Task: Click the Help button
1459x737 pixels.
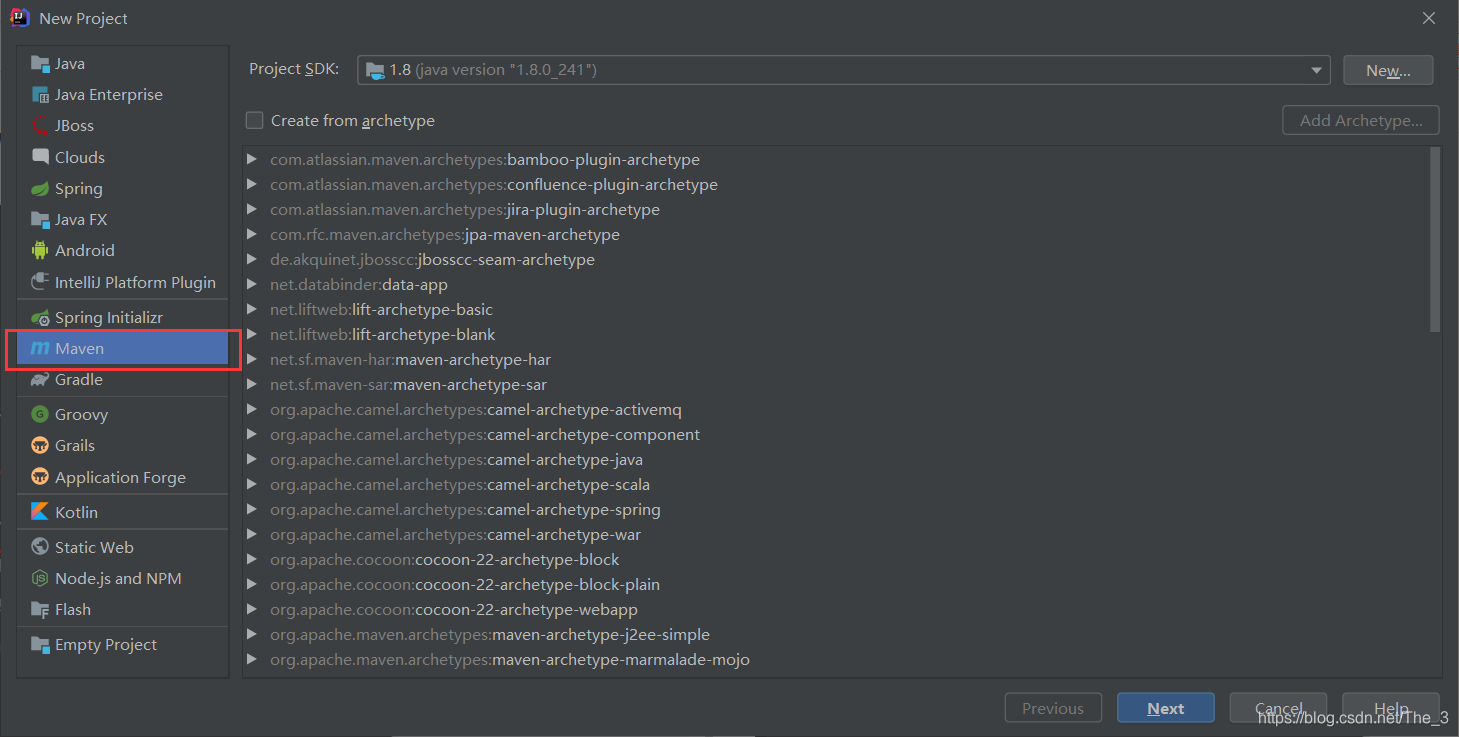Action: coord(1391,708)
